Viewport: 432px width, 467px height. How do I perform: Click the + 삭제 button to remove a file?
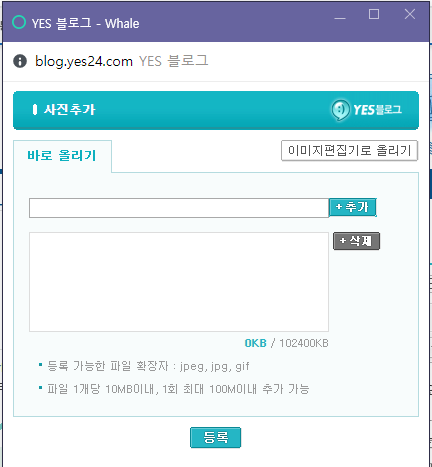click(x=356, y=241)
